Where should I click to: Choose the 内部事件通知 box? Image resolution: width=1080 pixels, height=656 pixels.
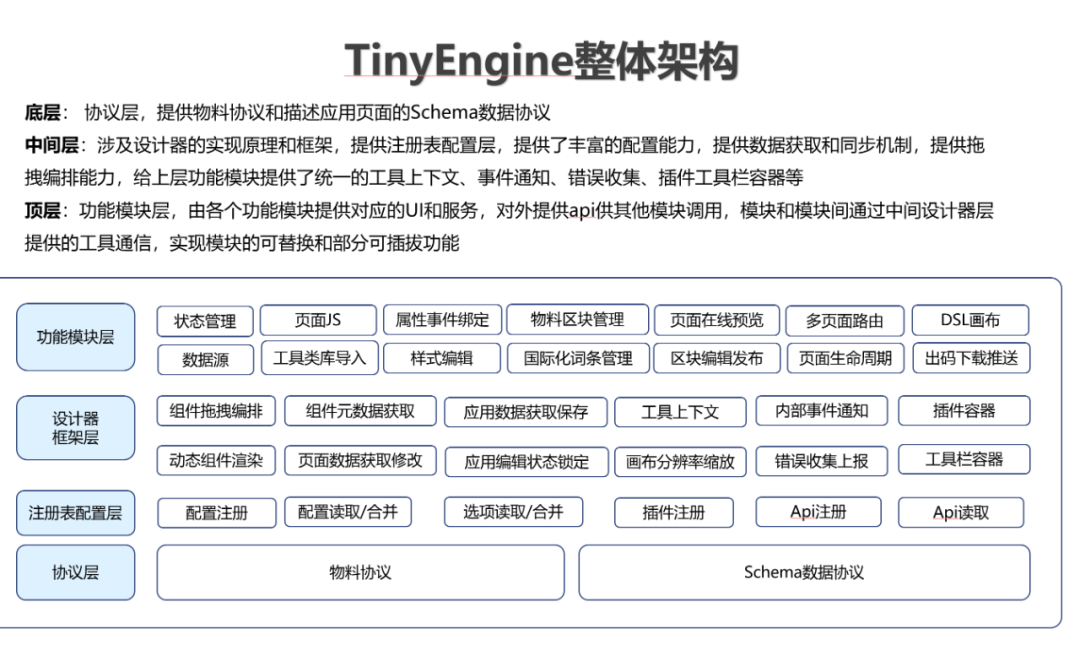[822, 411]
